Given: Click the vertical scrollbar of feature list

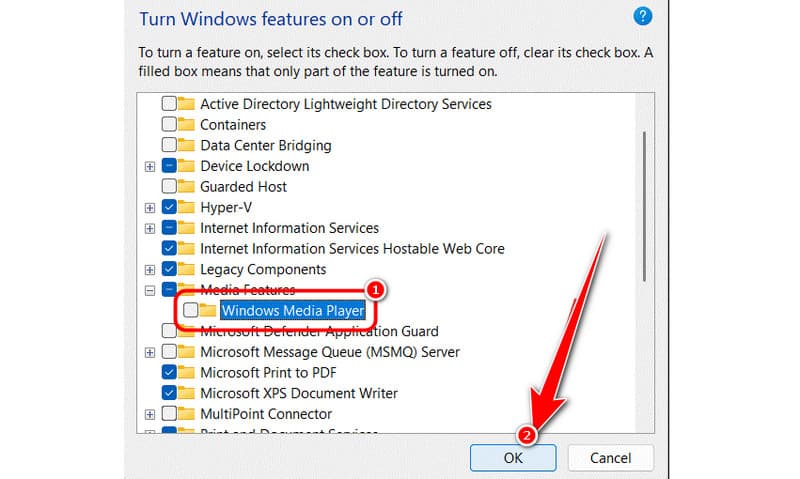Looking at the screenshot, I should point(645,200).
